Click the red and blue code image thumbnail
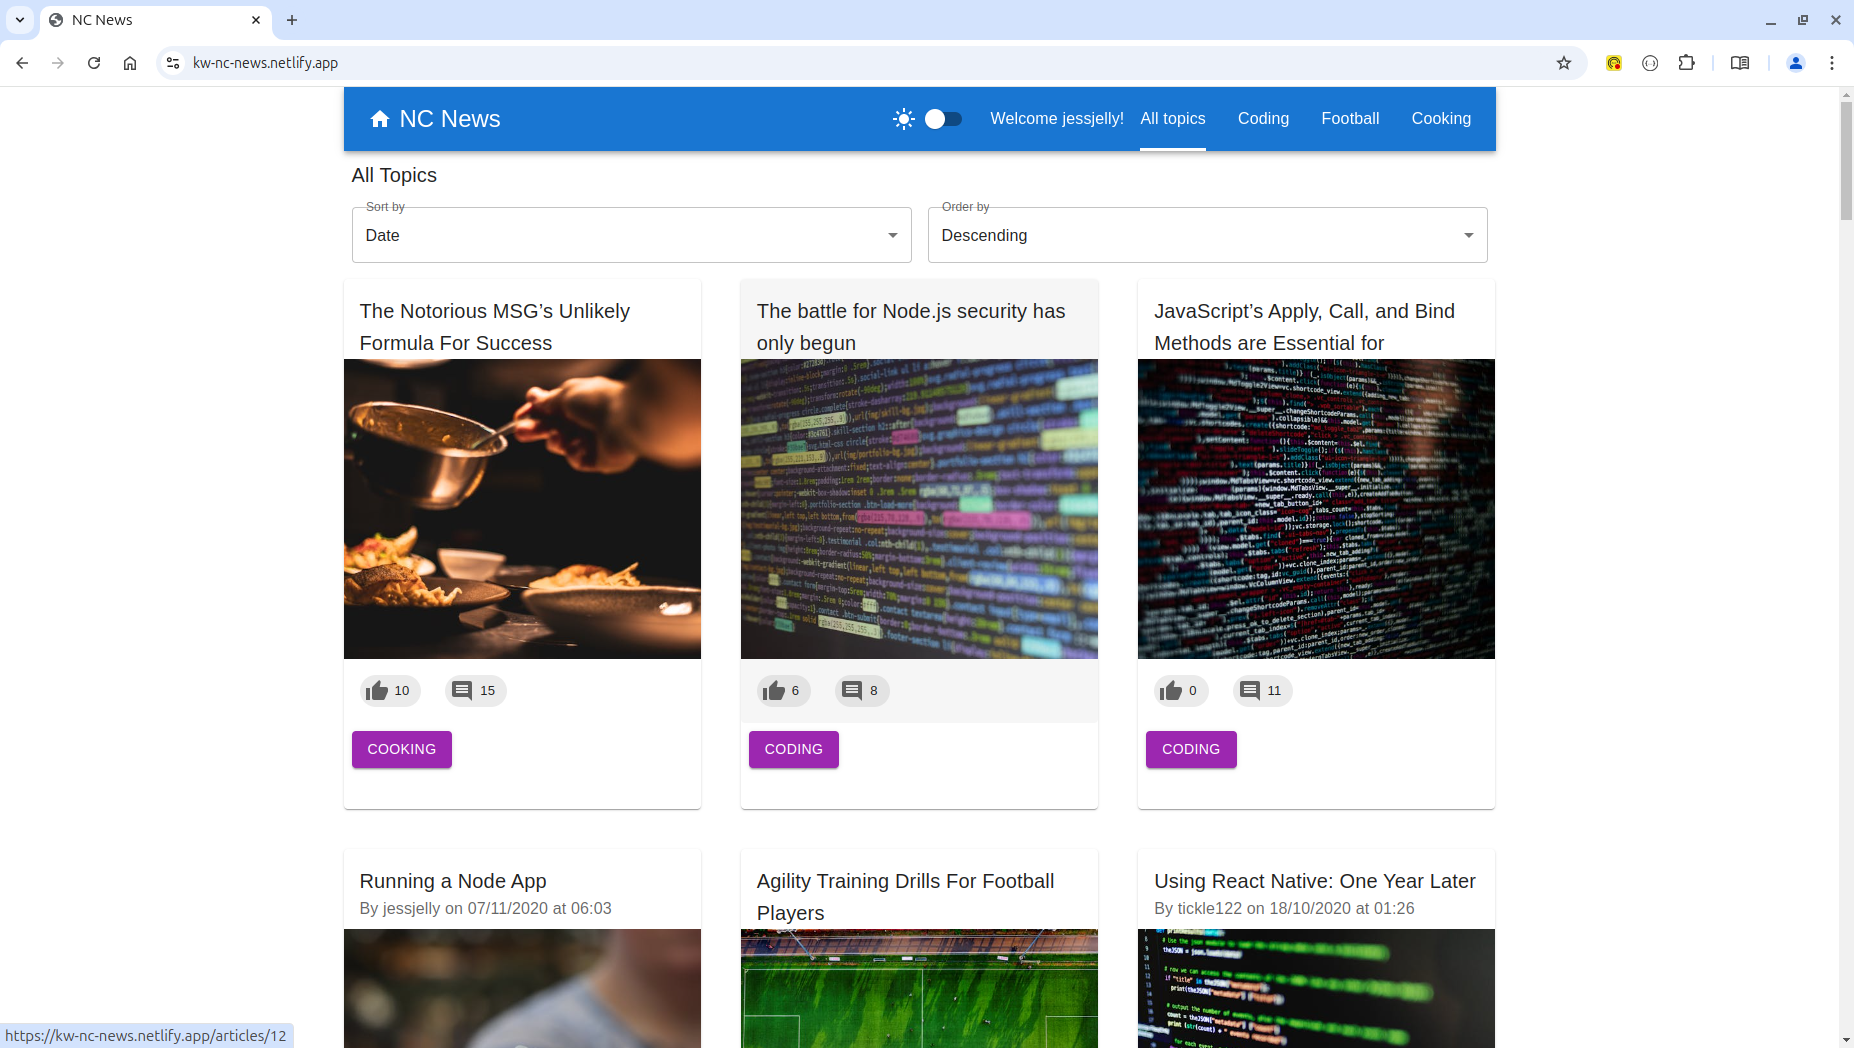The width and height of the screenshot is (1854, 1048). (x=1316, y=509)
